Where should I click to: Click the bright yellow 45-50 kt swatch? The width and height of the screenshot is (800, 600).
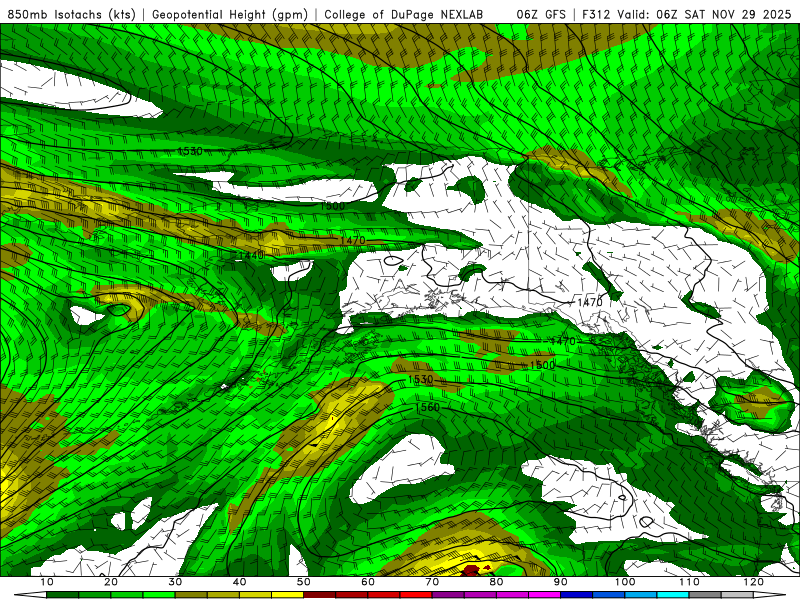click(x=287, y=595)
